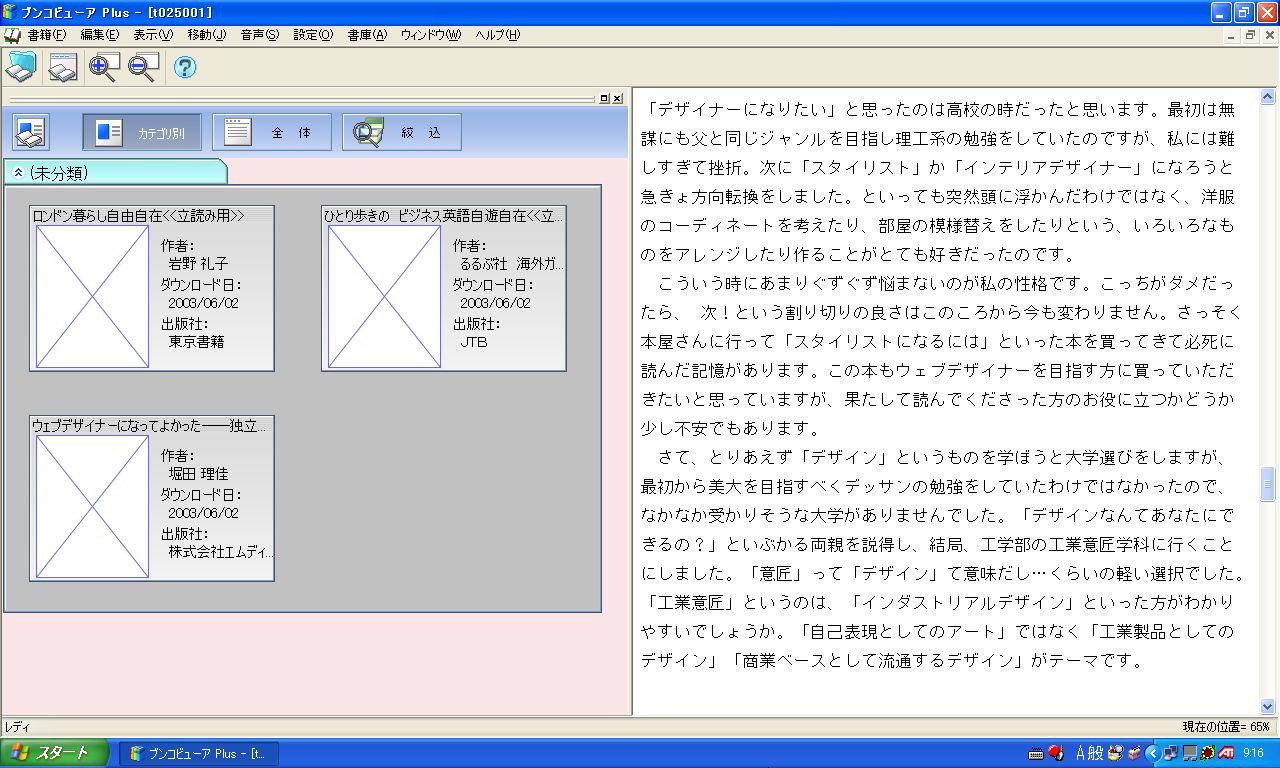Click the open book toolbar icon
1280x768 pixels.
[63, 68]
